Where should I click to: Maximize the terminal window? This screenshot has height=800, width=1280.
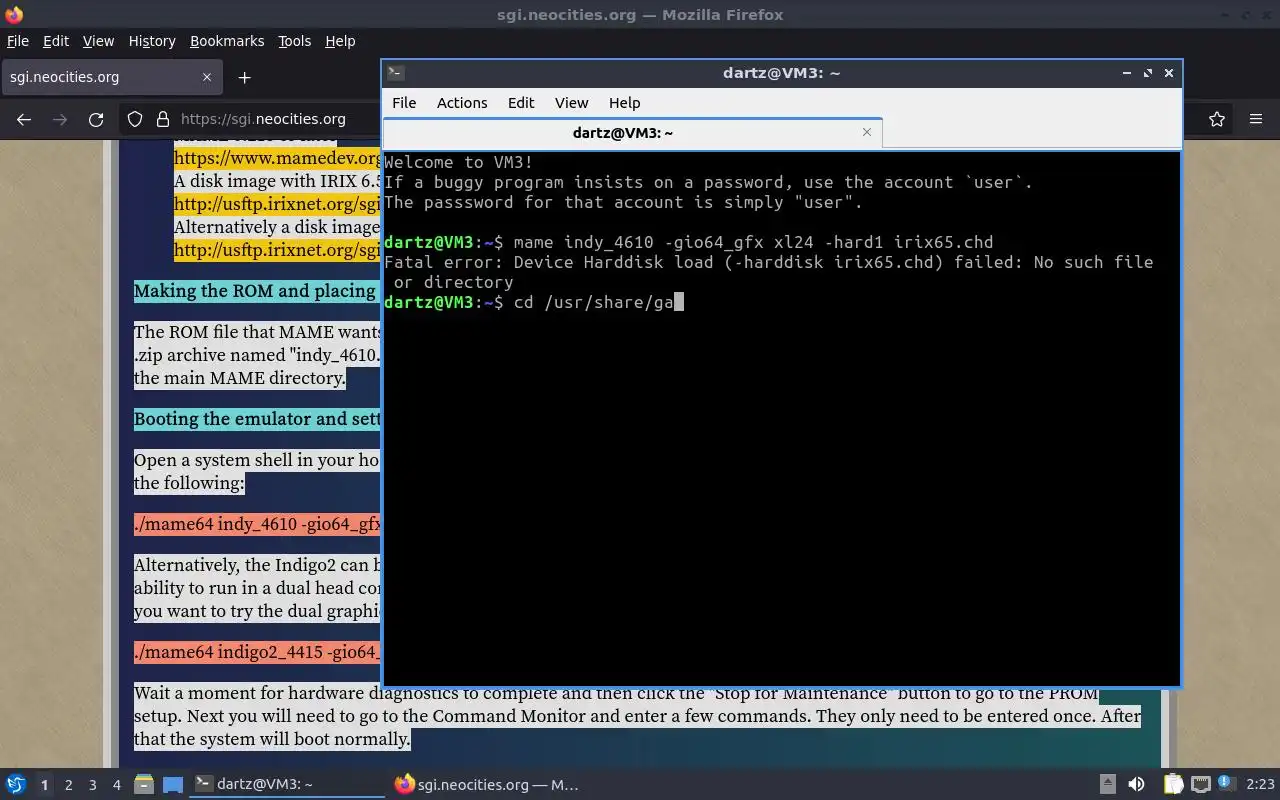pyautogui.click(x=1147, y=73)
